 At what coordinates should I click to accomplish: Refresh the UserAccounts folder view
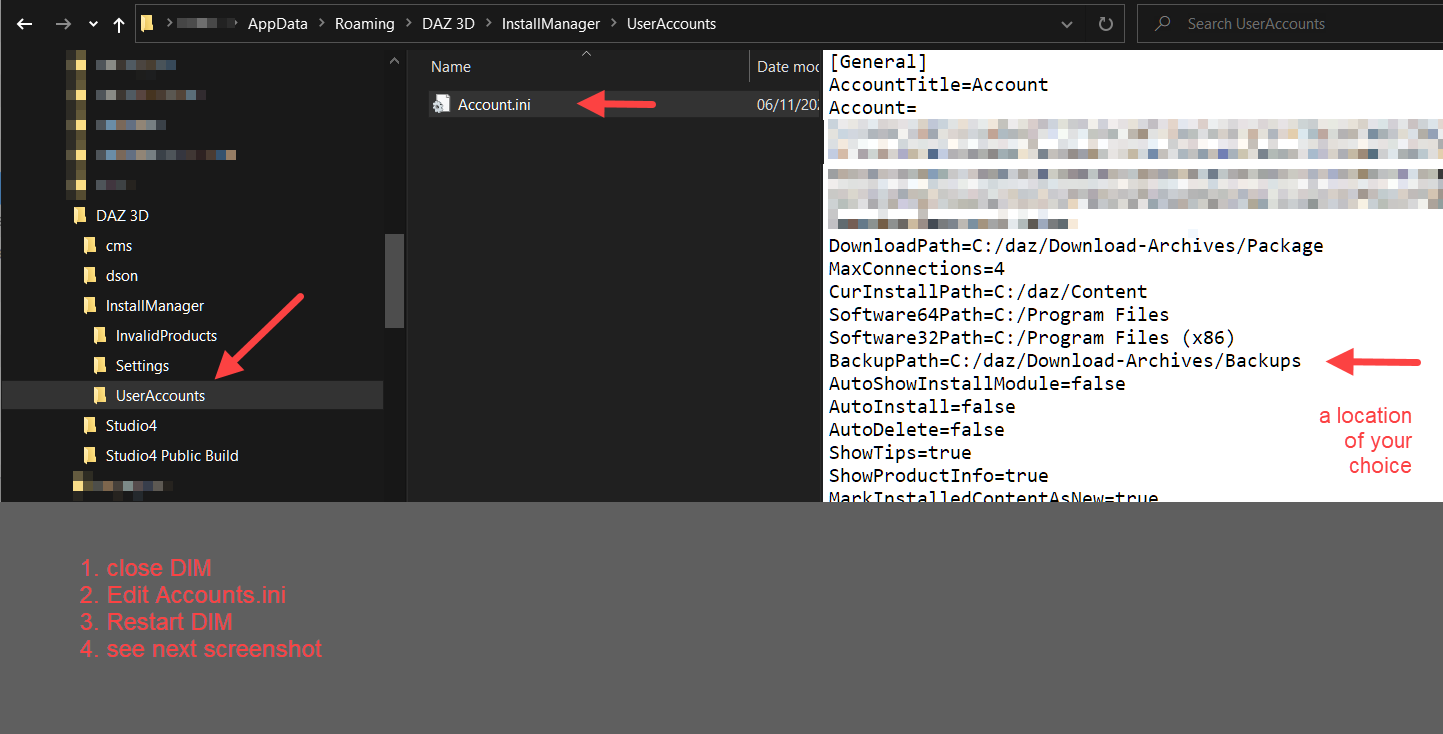click(x=1105, y=24)
